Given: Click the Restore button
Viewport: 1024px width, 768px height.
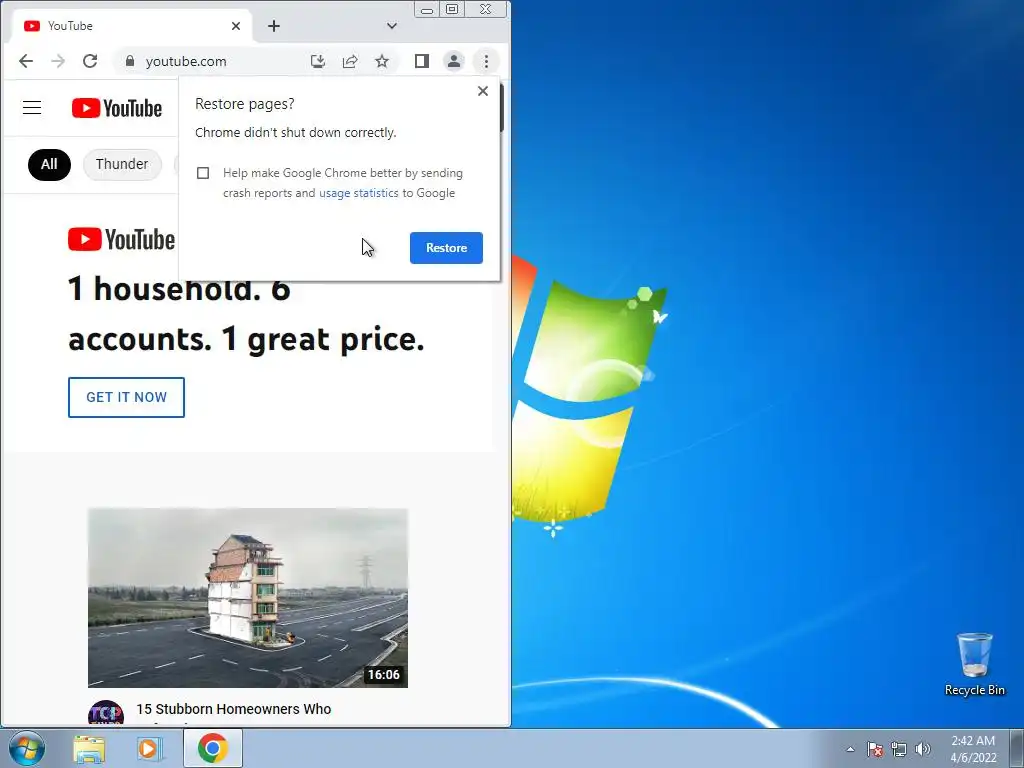Looking at the screenshot, I should (x=446, y=248).
